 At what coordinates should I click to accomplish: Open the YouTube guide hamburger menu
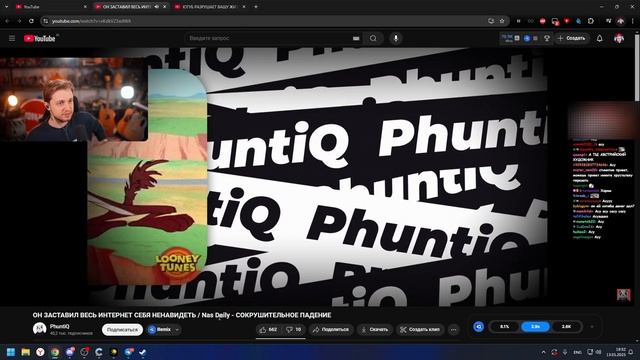[12, 38]
